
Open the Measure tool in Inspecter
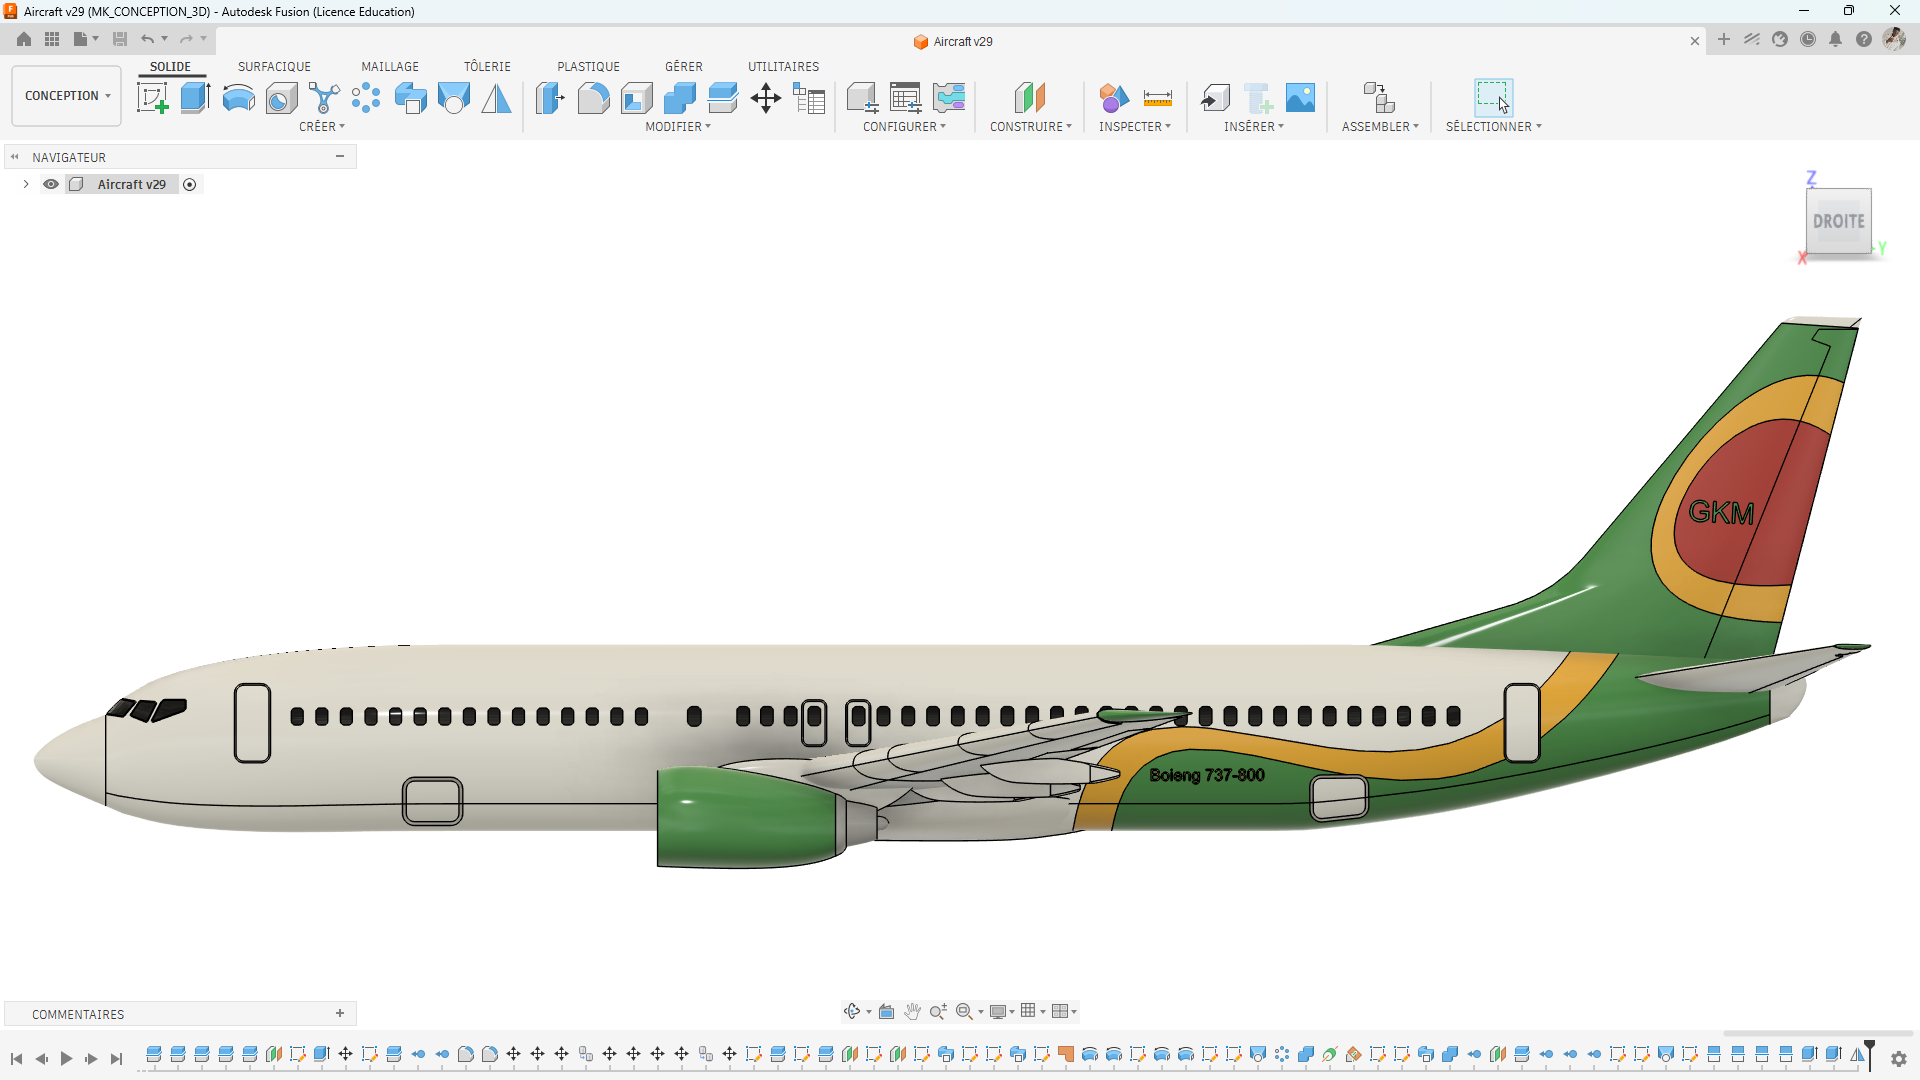pyautogui.click(x=1157, y=98)
